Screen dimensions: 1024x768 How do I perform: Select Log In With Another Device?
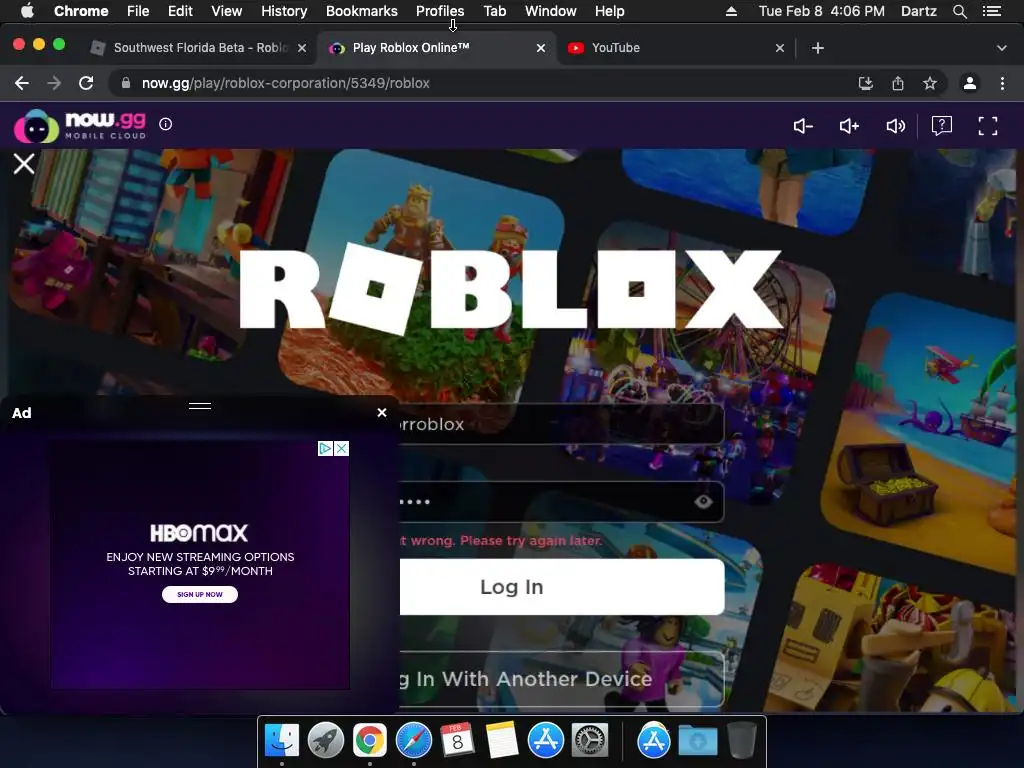pos(562,679)
